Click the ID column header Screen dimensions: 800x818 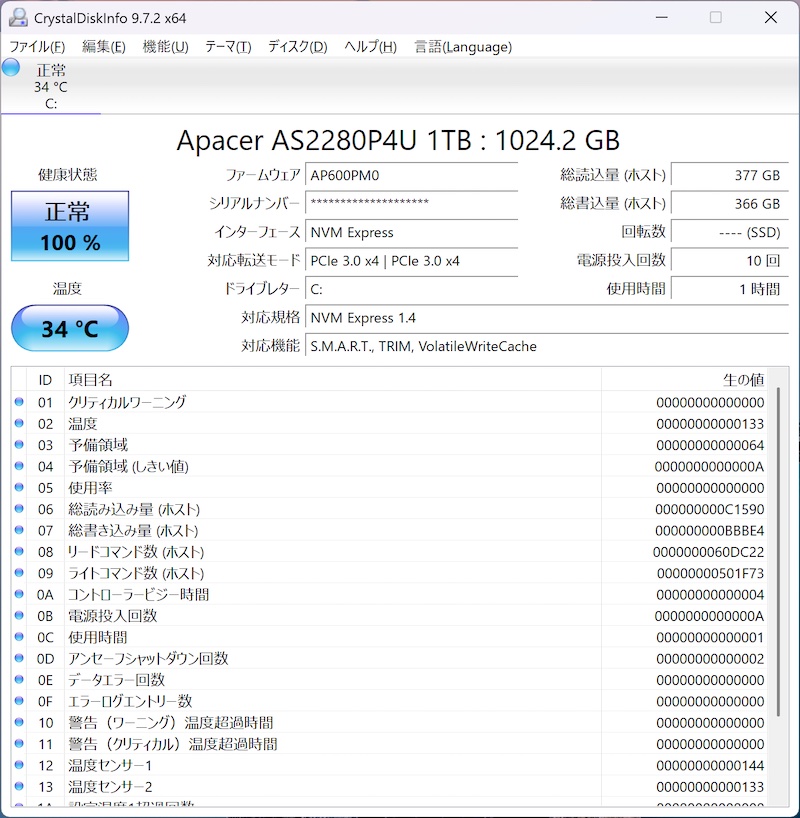point(45,380)
